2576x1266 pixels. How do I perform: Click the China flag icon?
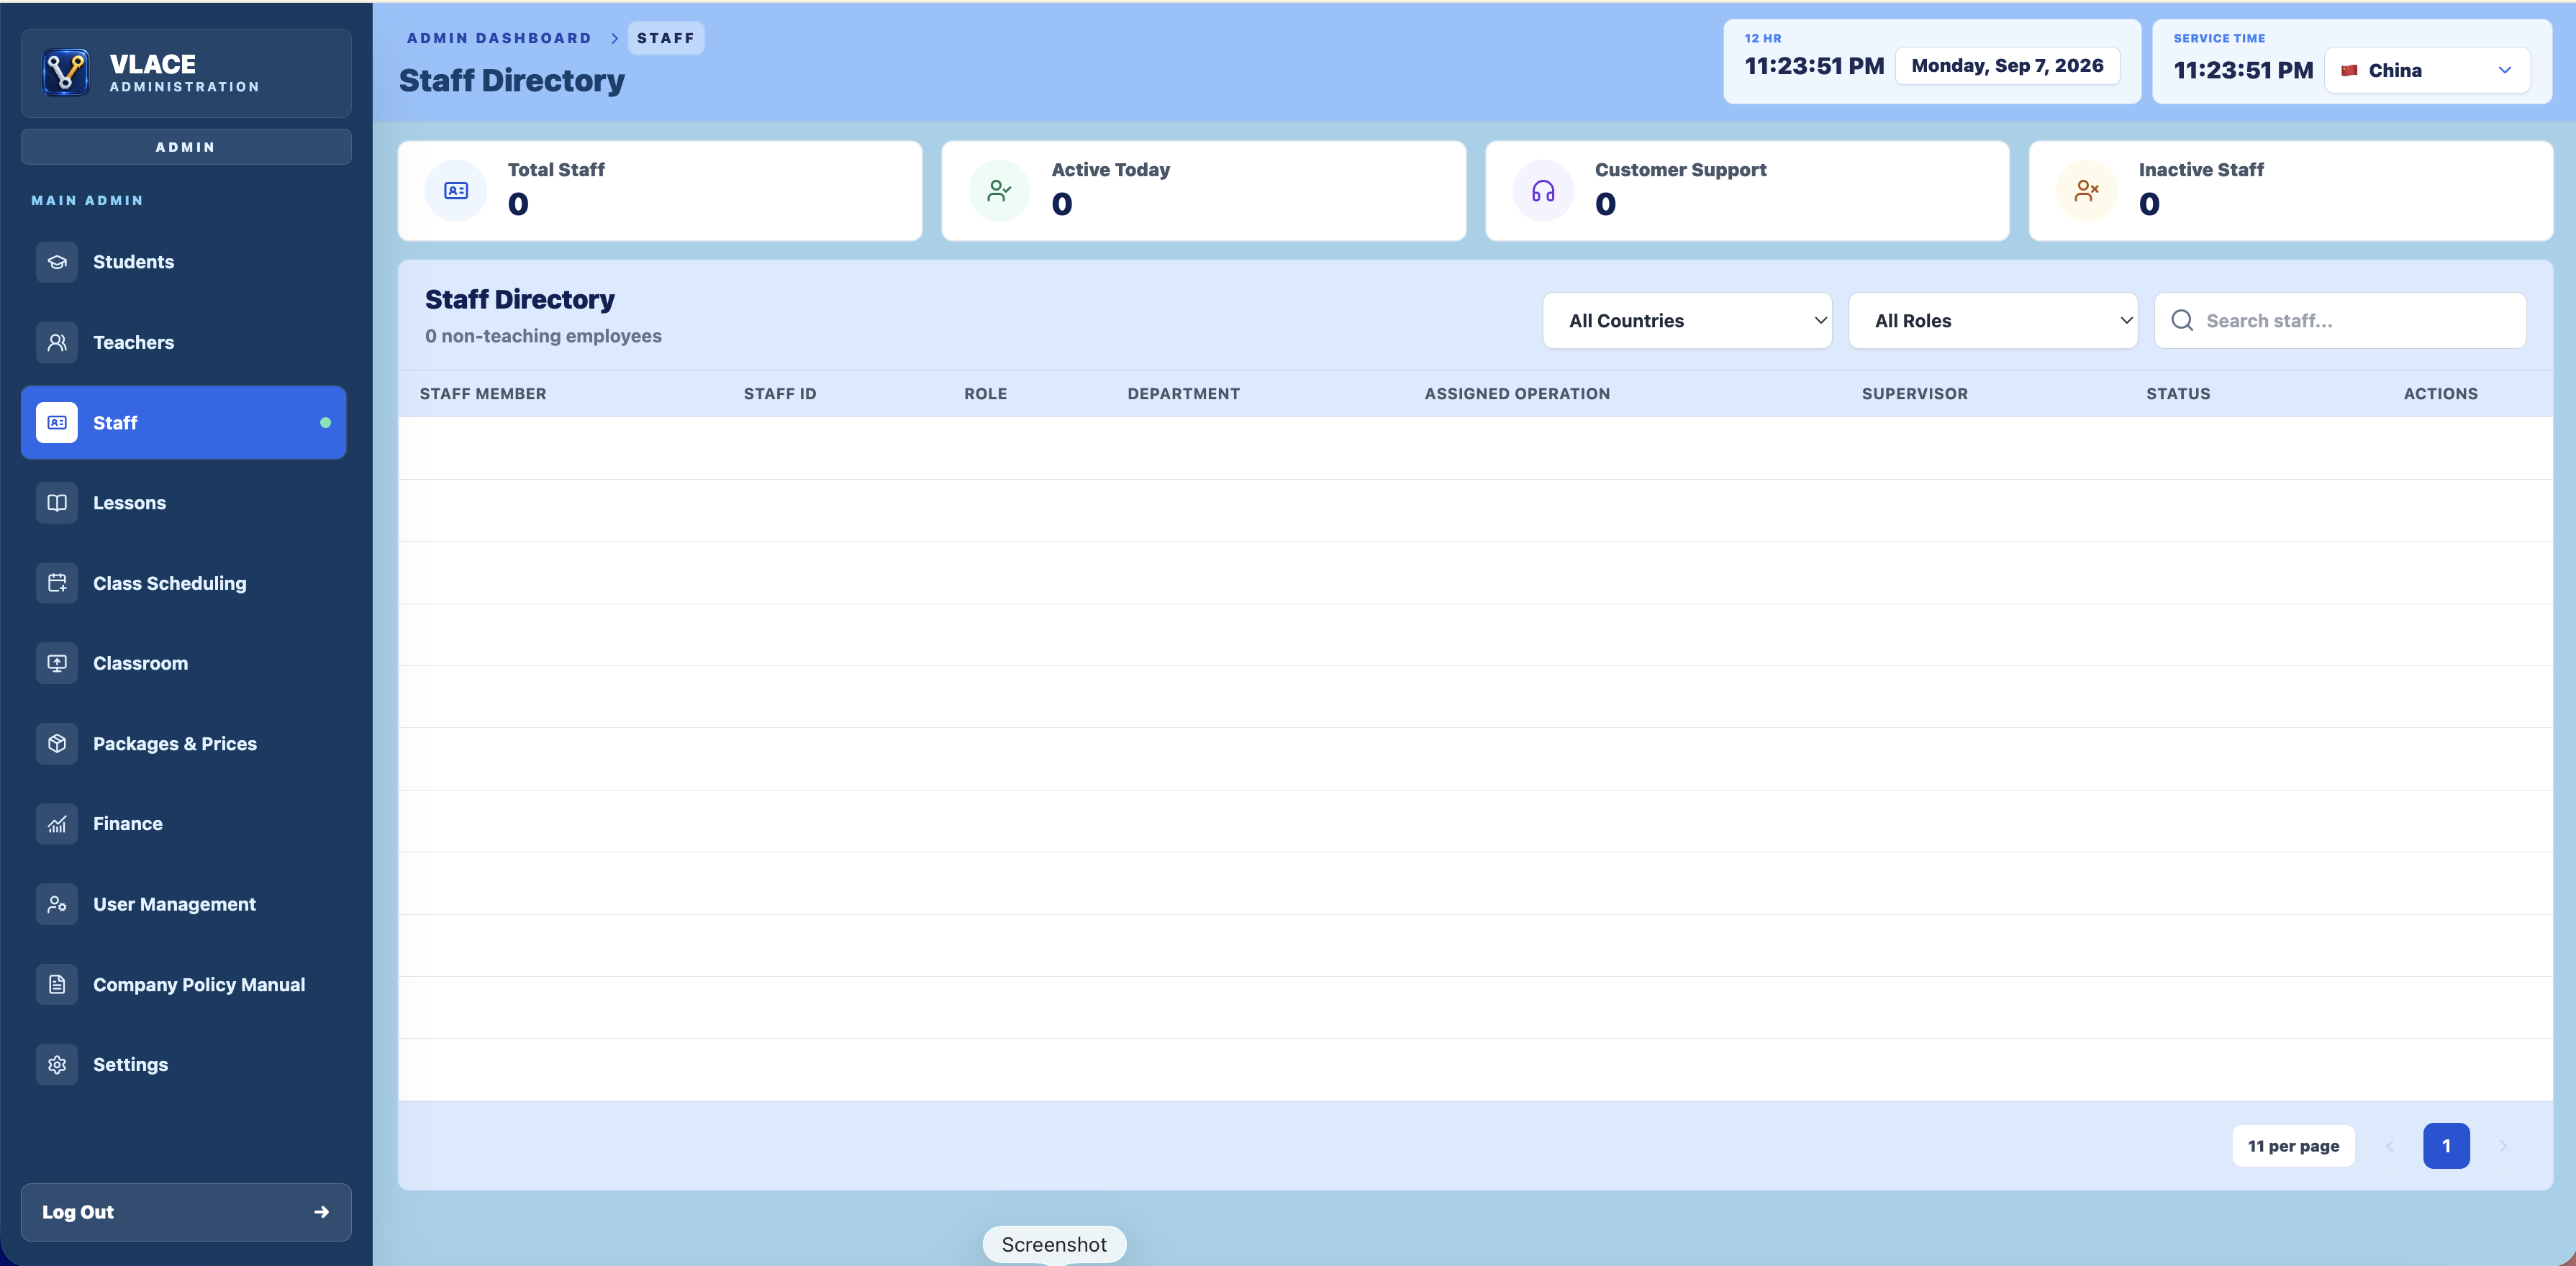pyautogui.click(x=2349, y=70)
